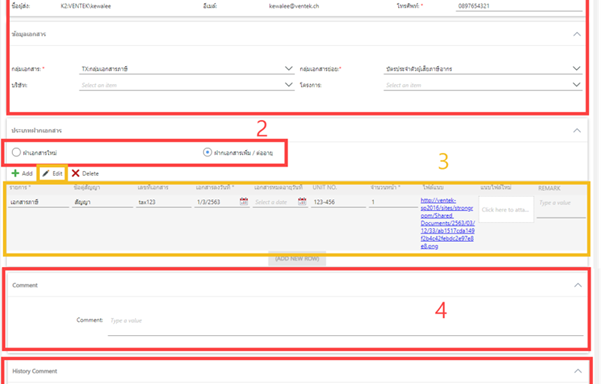
Task: Click the page count field with 1
Action: (393, 202)
